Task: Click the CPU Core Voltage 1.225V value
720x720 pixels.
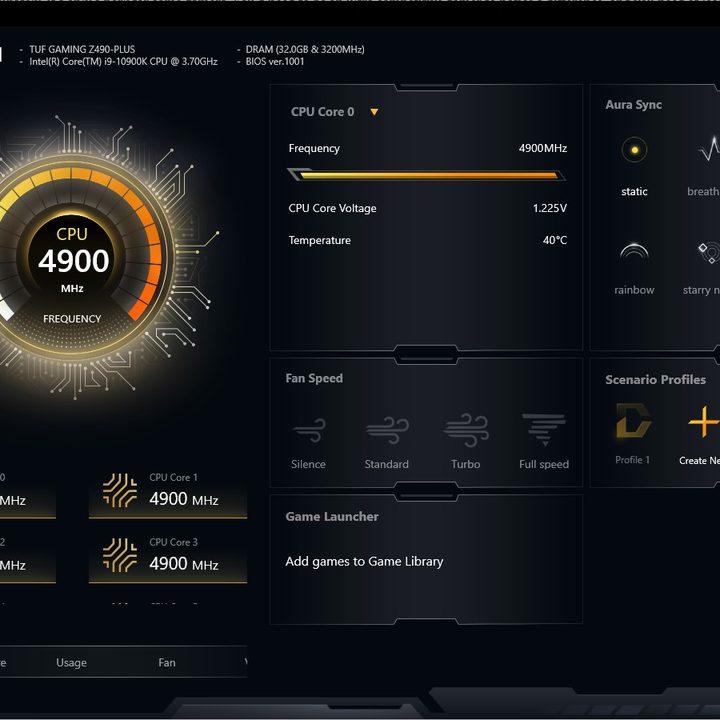Action: click(x=550, y=208)
